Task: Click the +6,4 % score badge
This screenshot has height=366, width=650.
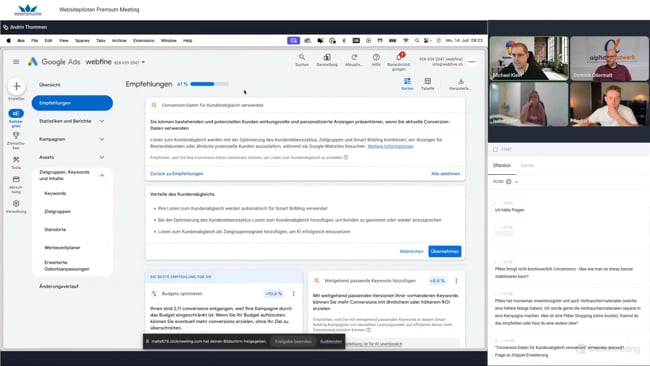Action: (437, 281)
